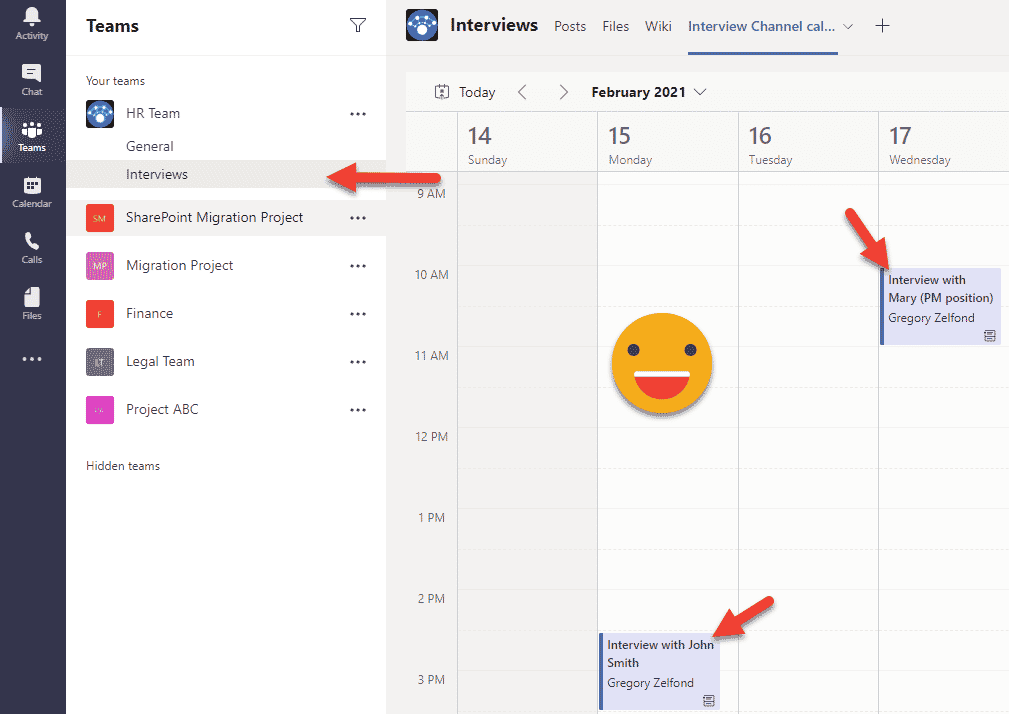Open the Activity feed

point(32,24)
